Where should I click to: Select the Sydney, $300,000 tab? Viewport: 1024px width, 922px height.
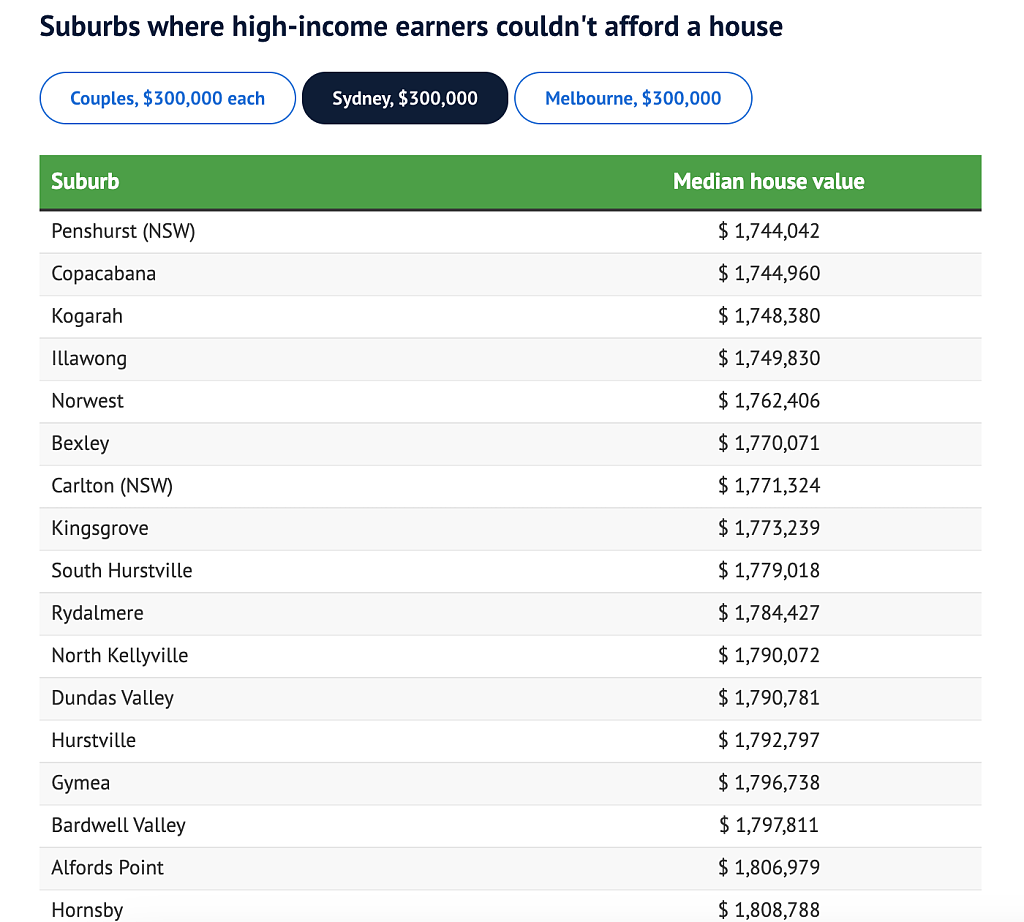pyautogui.click(x=405, y=98)
